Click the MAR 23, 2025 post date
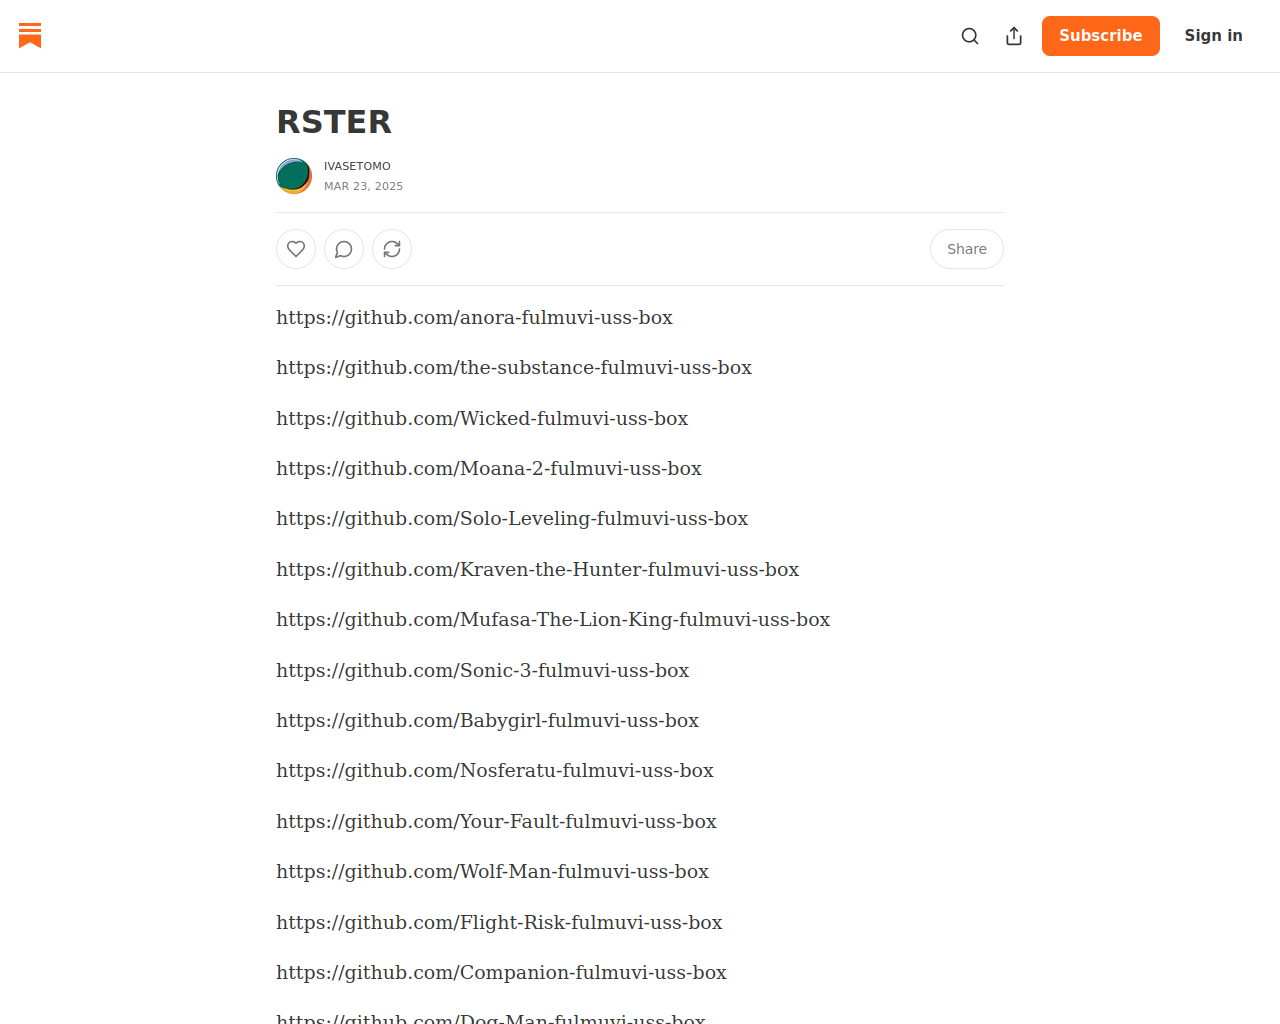This screenshot has width=1280, height=1024. click(363, 186)
